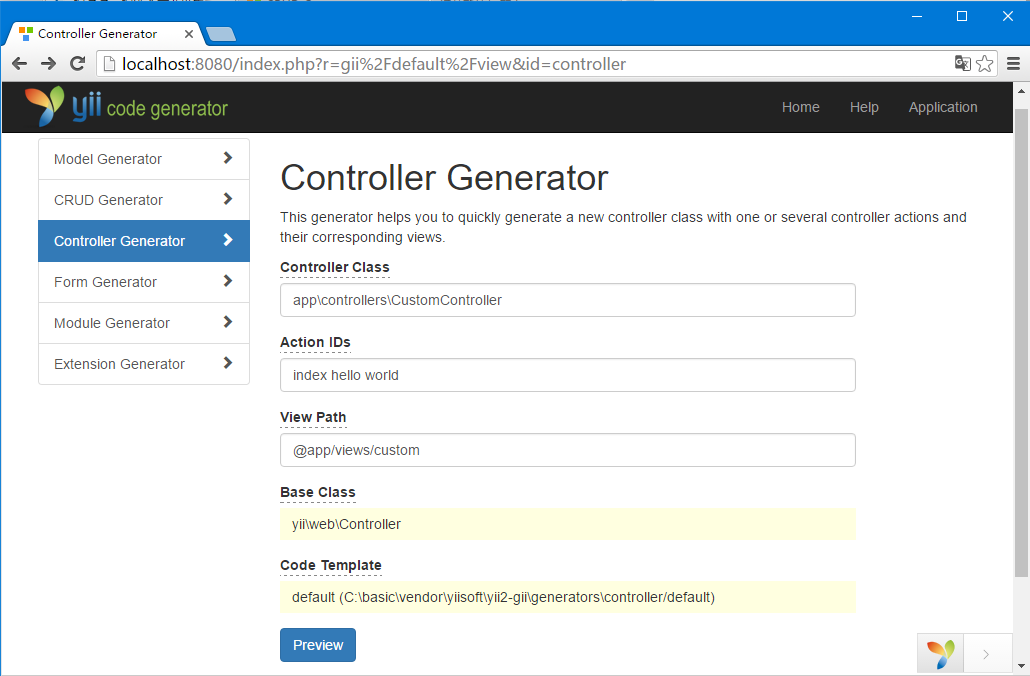Focus the View Path input field

568,450
